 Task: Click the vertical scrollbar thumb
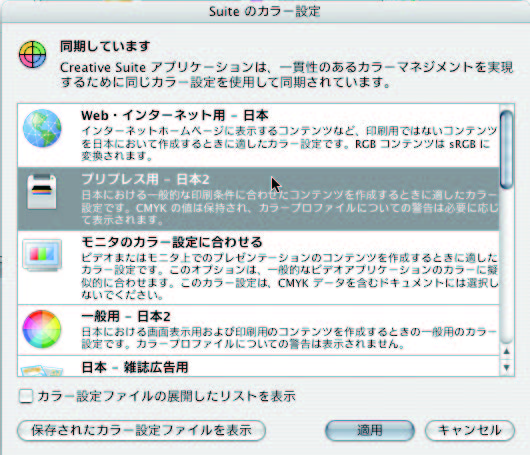pos(506,149)
